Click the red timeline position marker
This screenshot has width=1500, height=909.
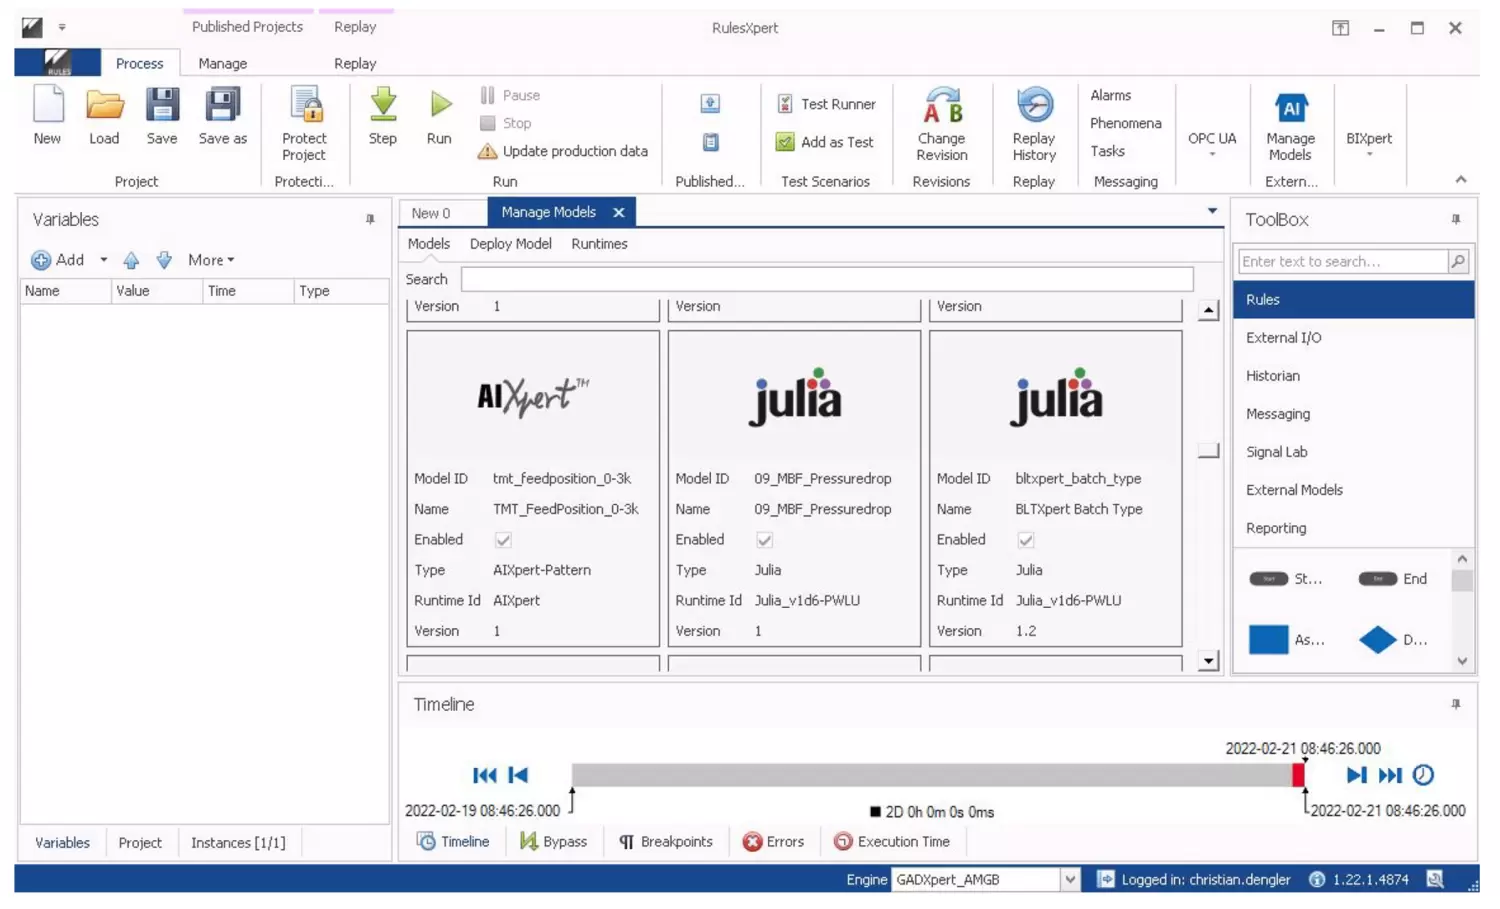pos(1298,774)
